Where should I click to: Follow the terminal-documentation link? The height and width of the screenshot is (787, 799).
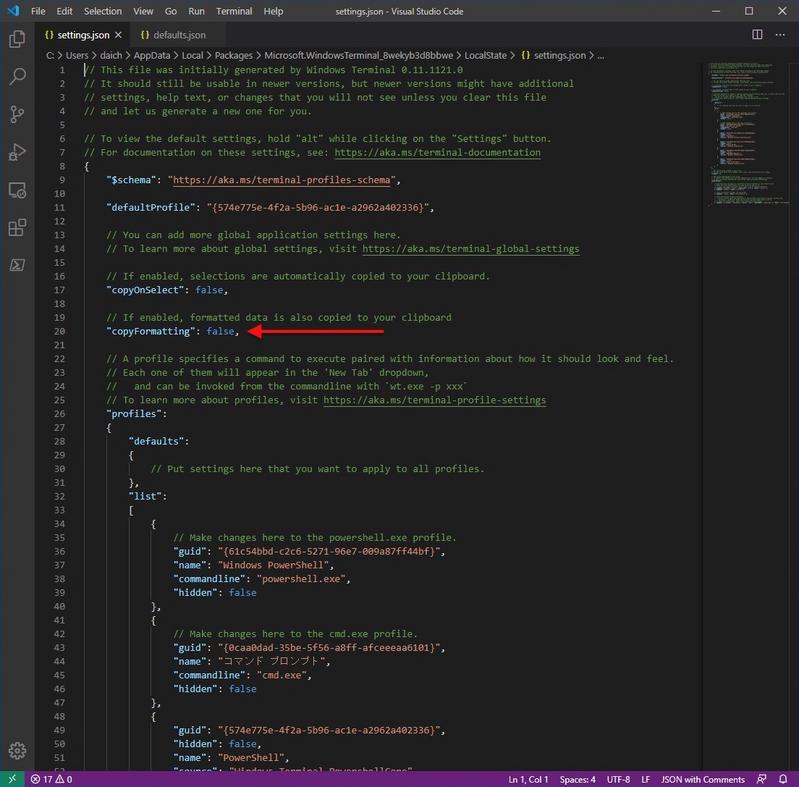pos(437,152)
